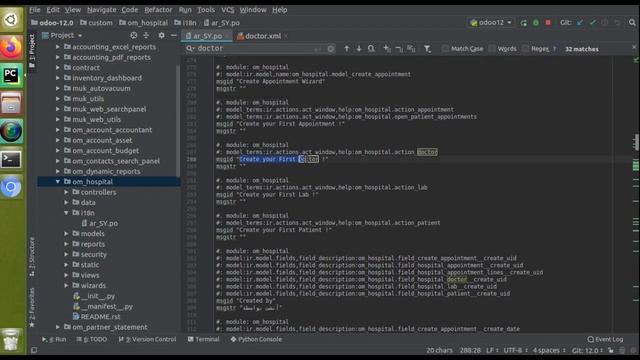Screen dimensions: 640x360
Task: Open the Terminal tool window
Action: [x=203, y=339]
